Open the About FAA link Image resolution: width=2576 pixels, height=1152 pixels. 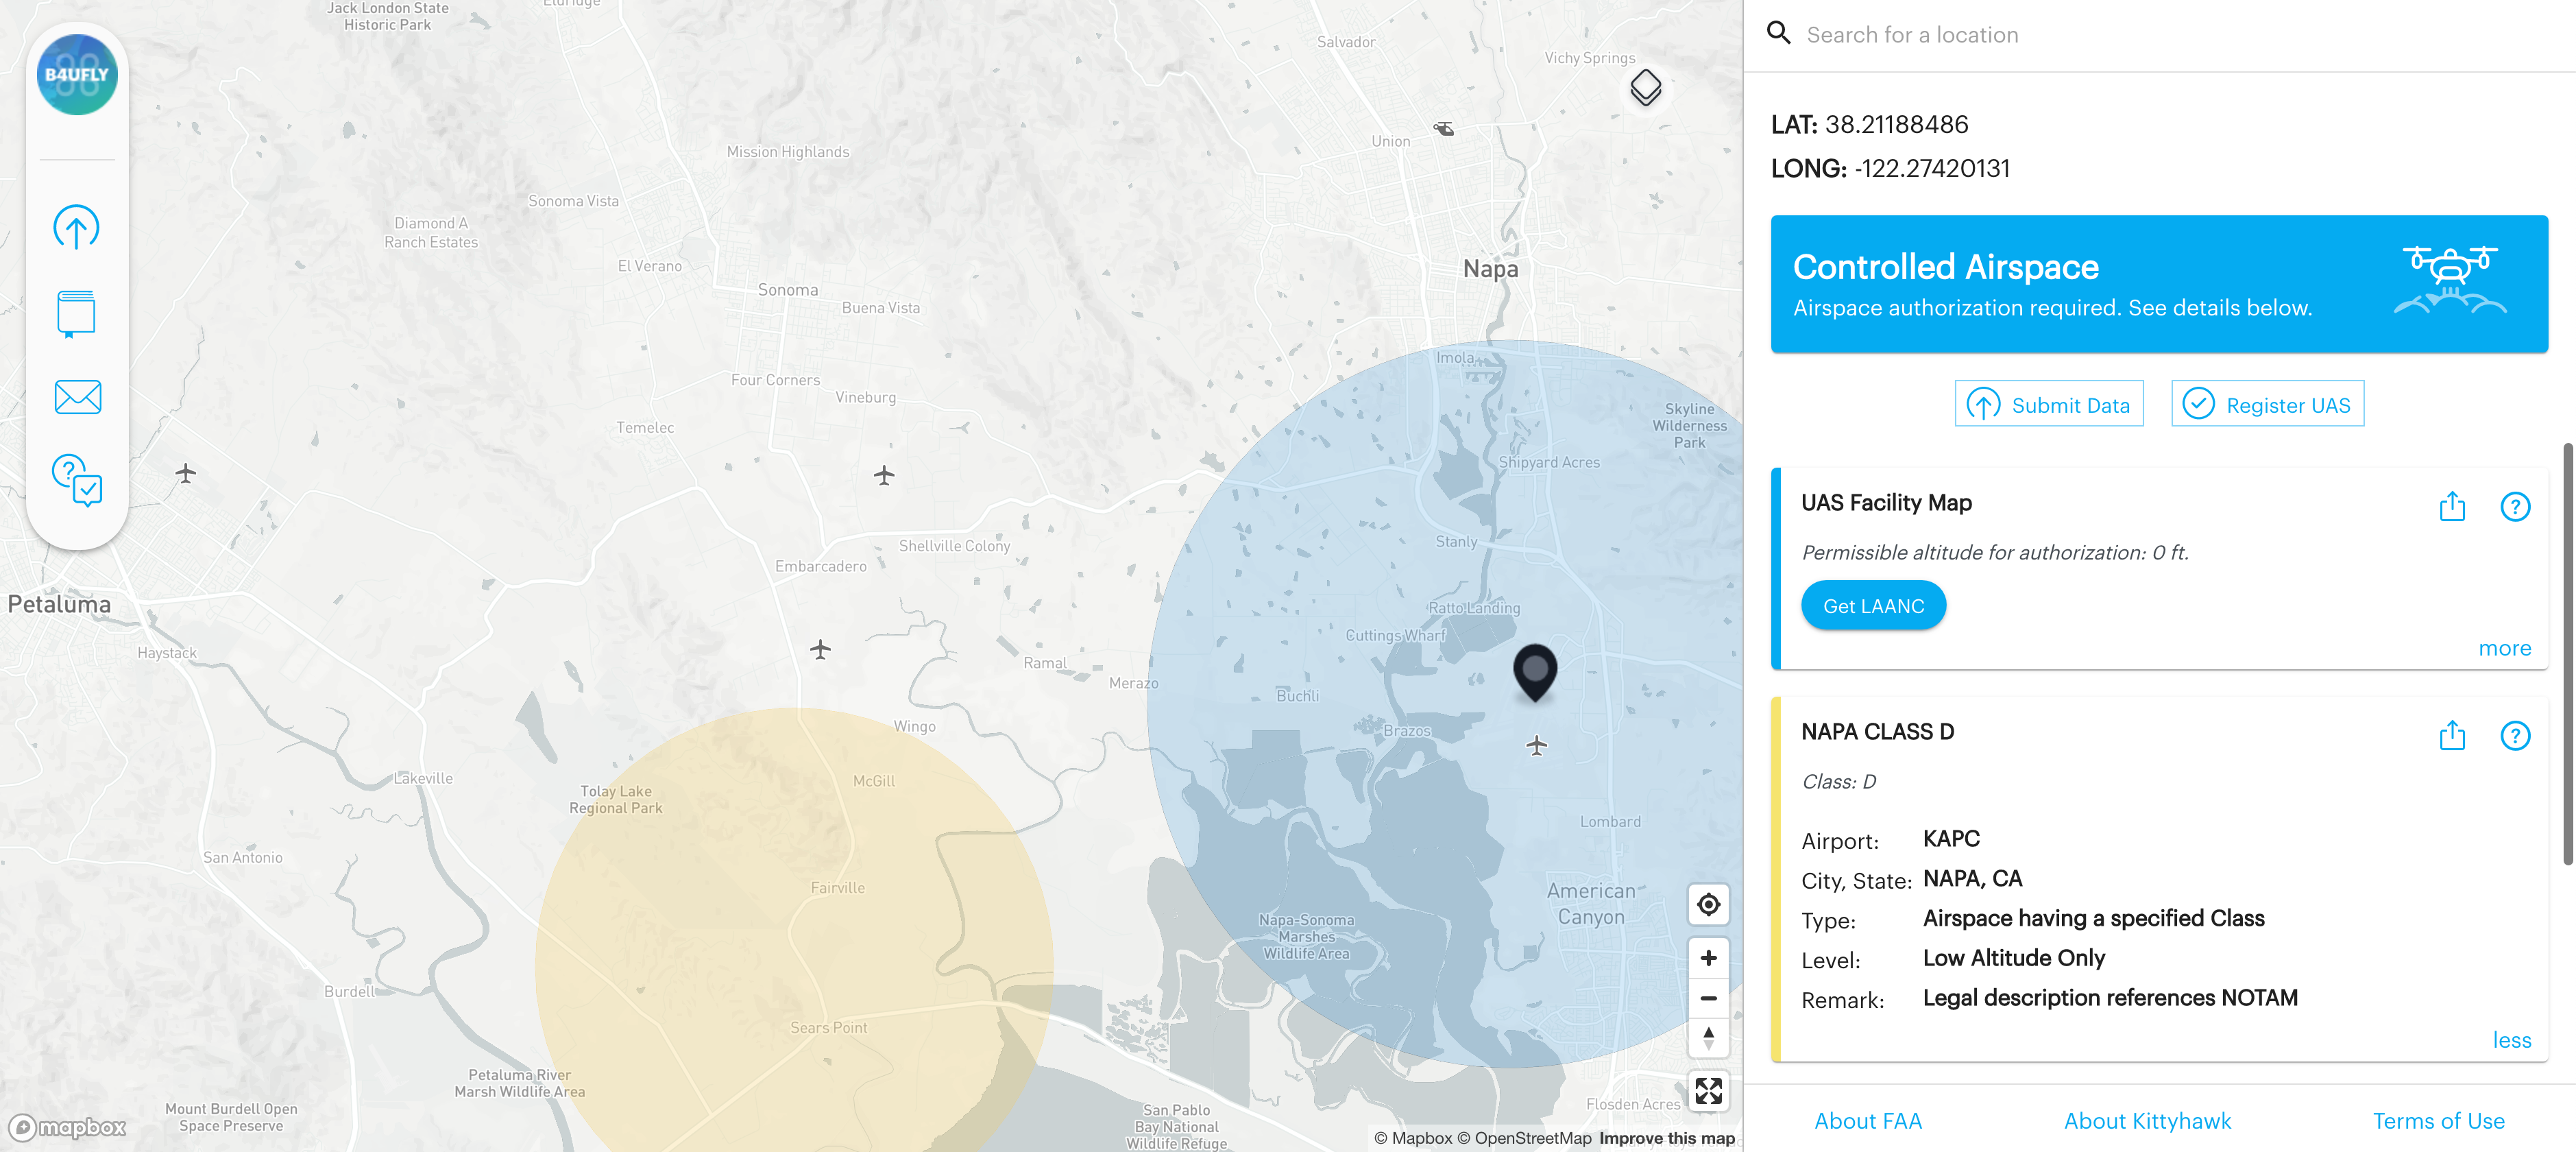(x=1868, y=1121)
